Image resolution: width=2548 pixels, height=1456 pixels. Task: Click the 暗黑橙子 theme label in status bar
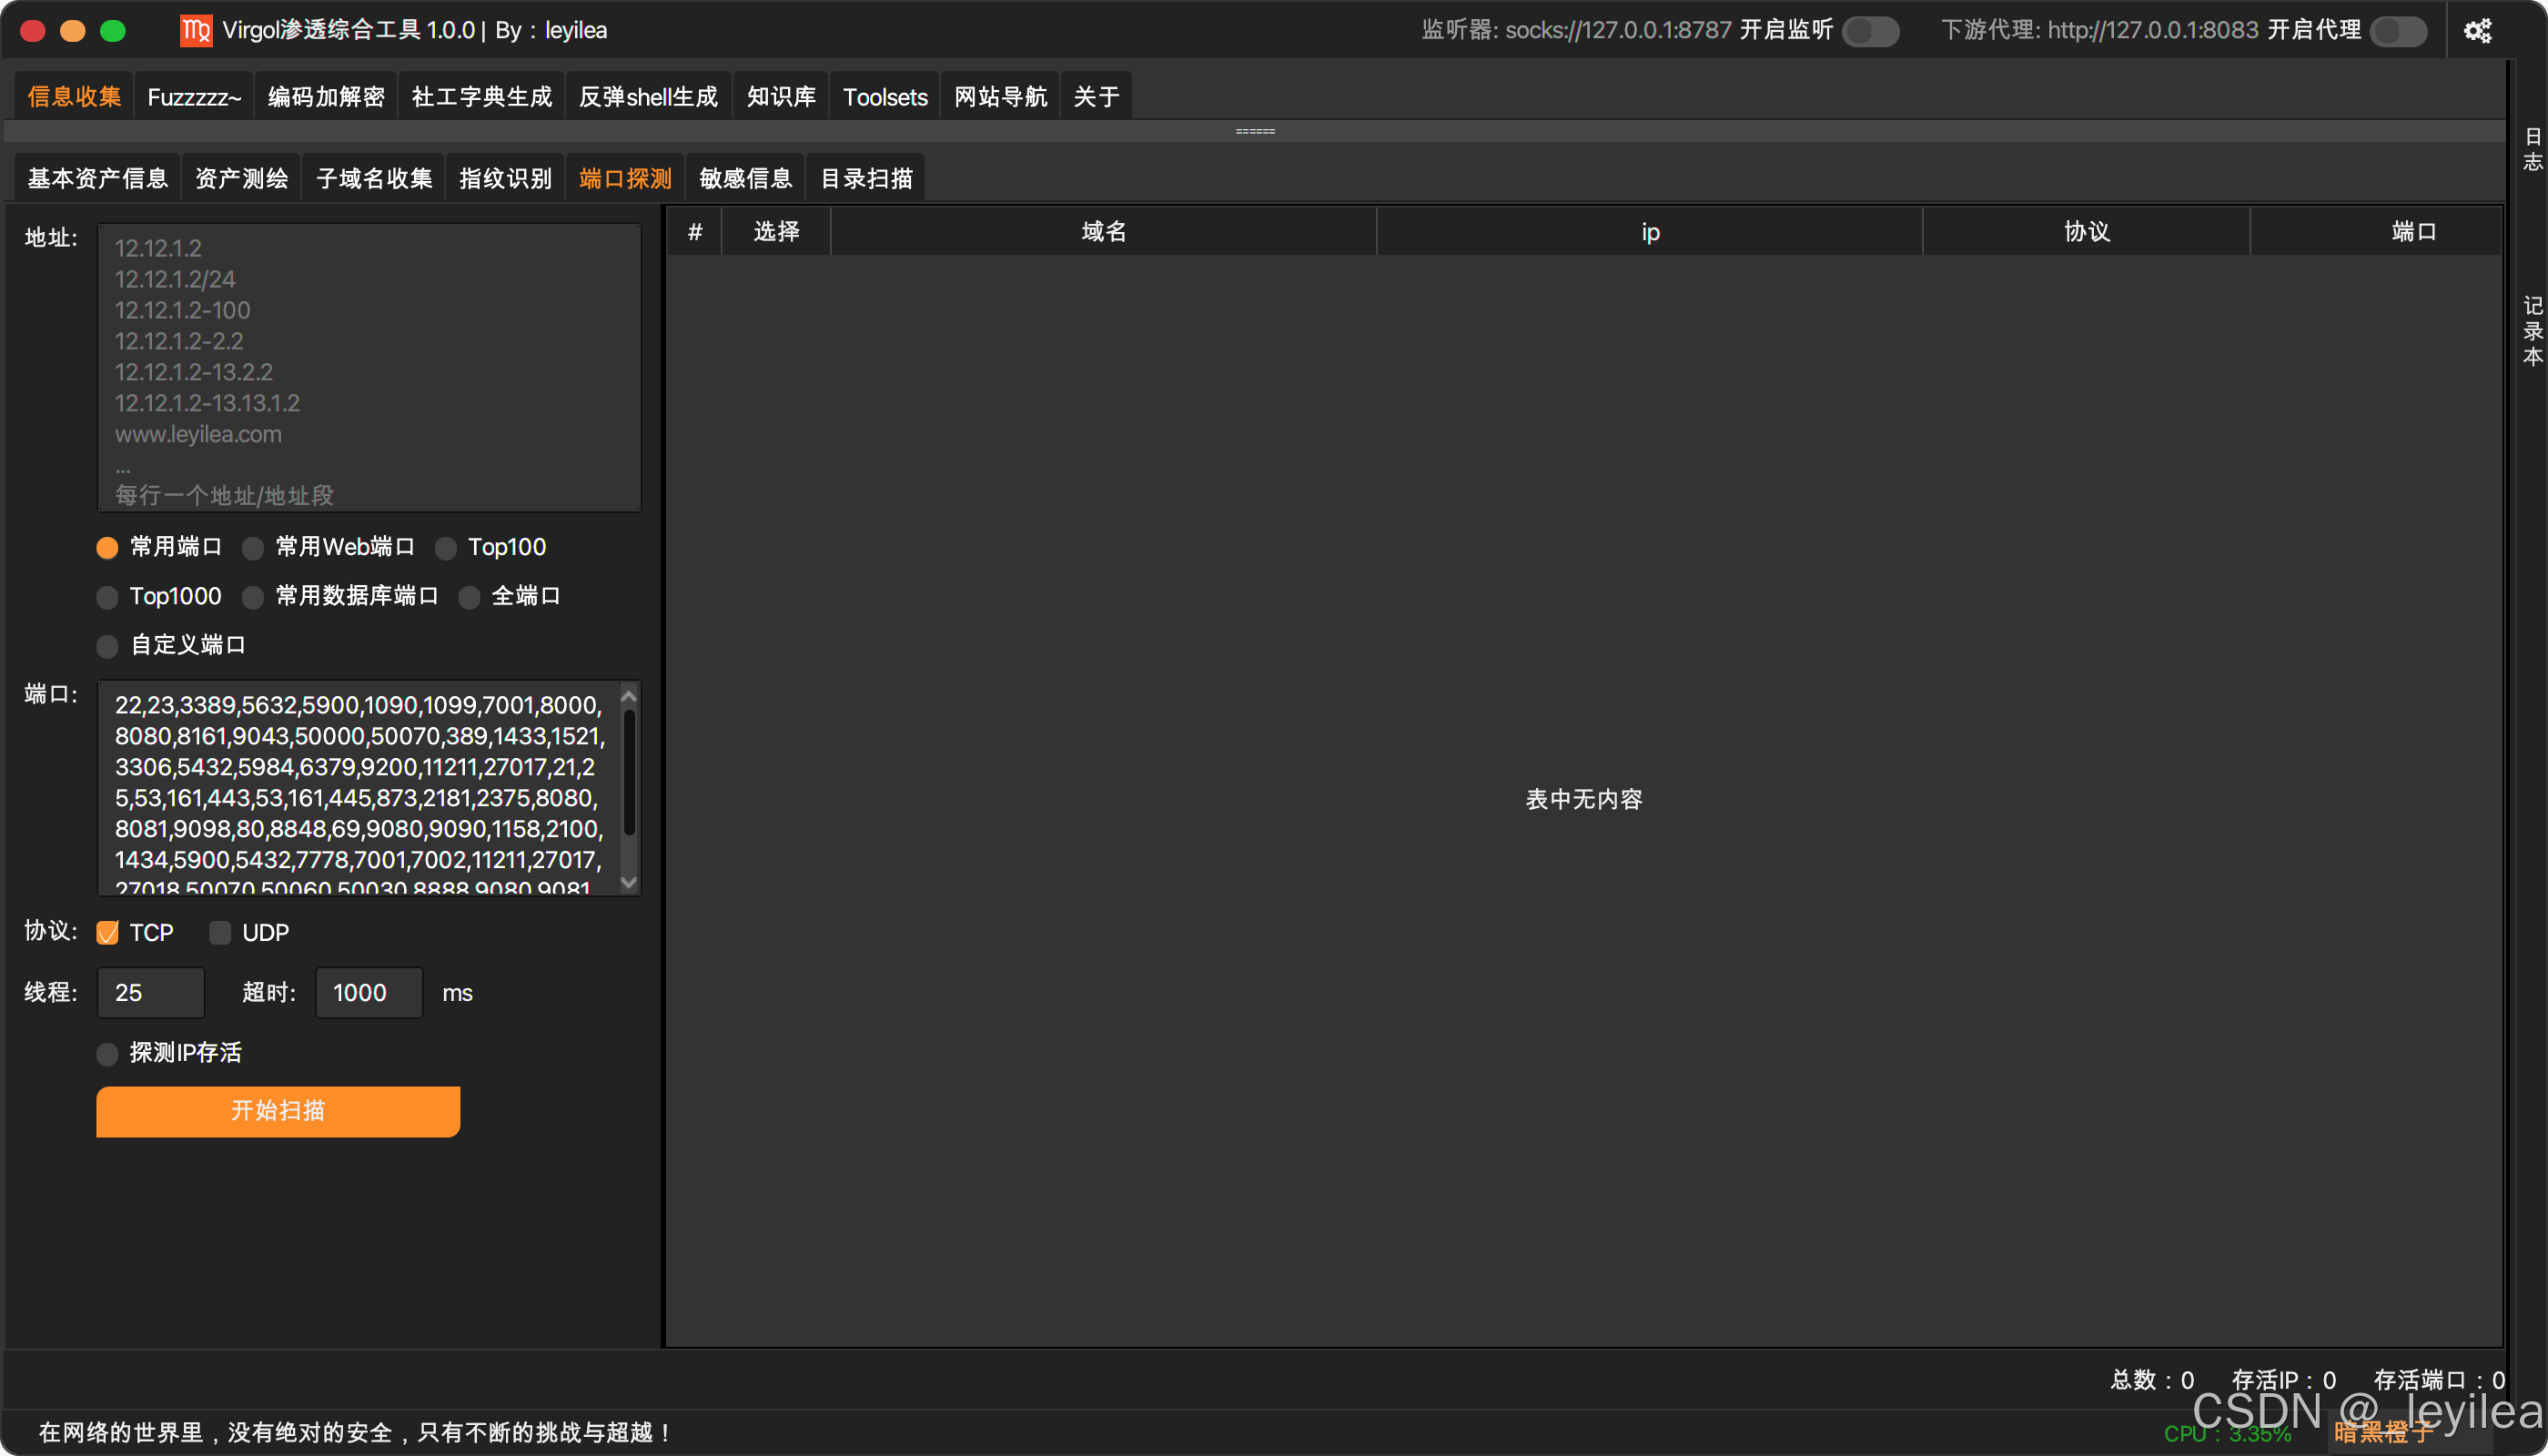2385,1433
